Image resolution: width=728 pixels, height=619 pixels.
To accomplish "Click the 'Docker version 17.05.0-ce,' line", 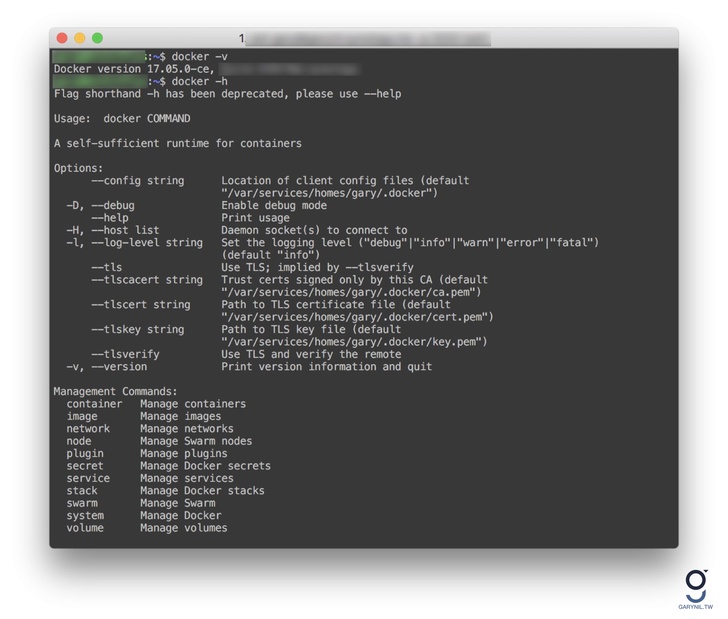I will pyautogui.click(x=134, y=69).
